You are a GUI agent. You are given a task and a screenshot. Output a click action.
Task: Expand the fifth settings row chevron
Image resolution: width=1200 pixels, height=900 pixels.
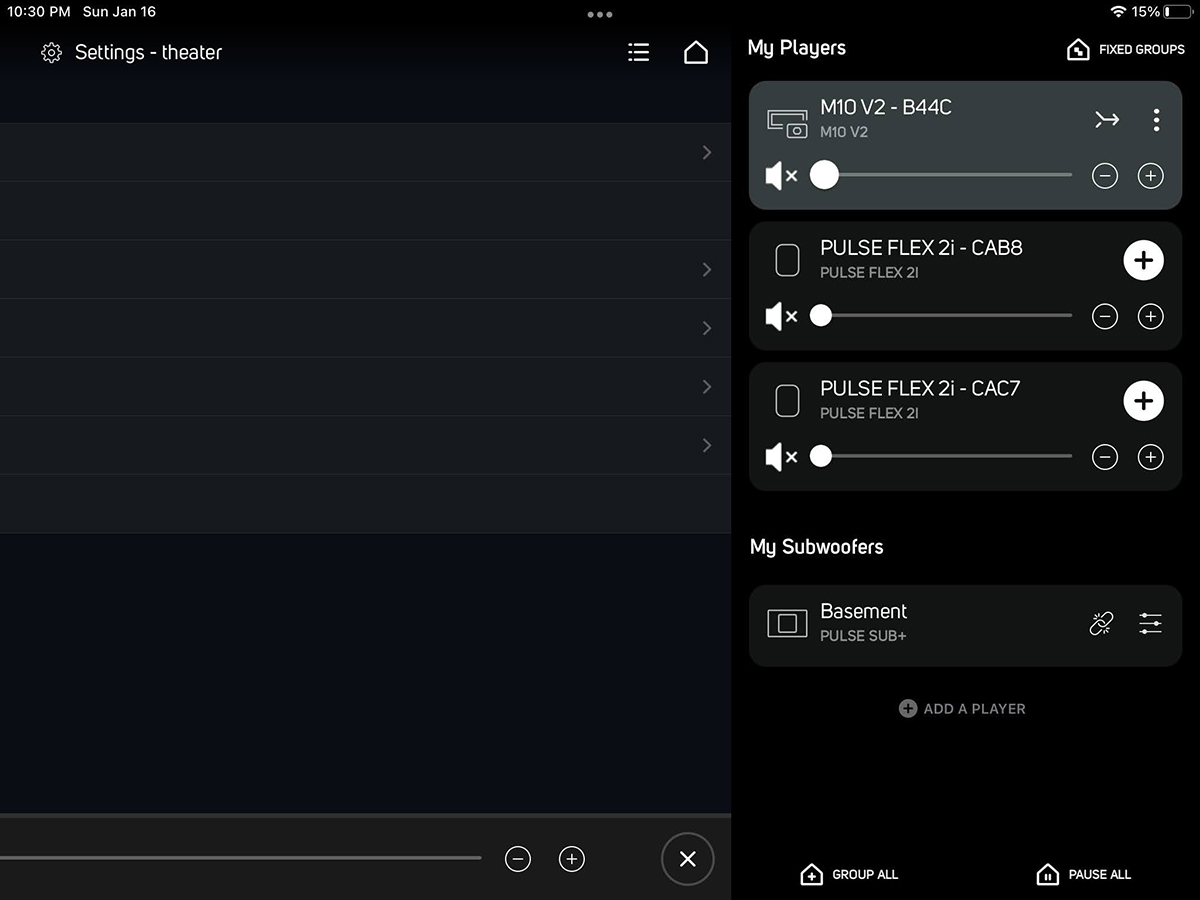[707, 445]
